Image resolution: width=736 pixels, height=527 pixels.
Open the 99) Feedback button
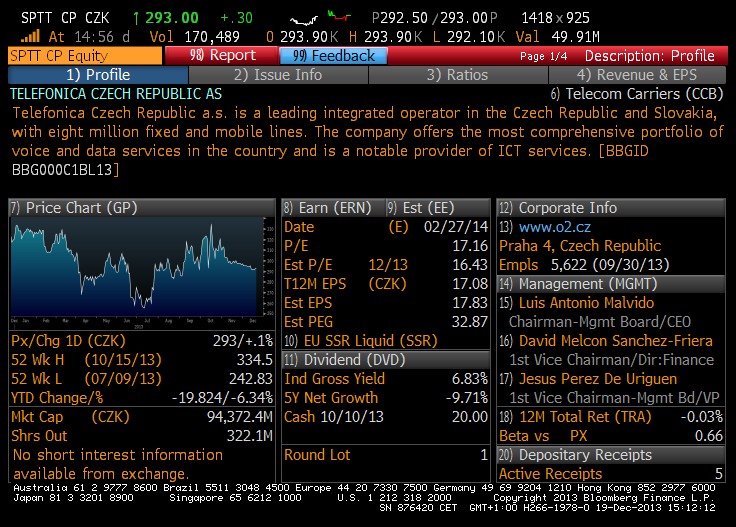[333, 55]
